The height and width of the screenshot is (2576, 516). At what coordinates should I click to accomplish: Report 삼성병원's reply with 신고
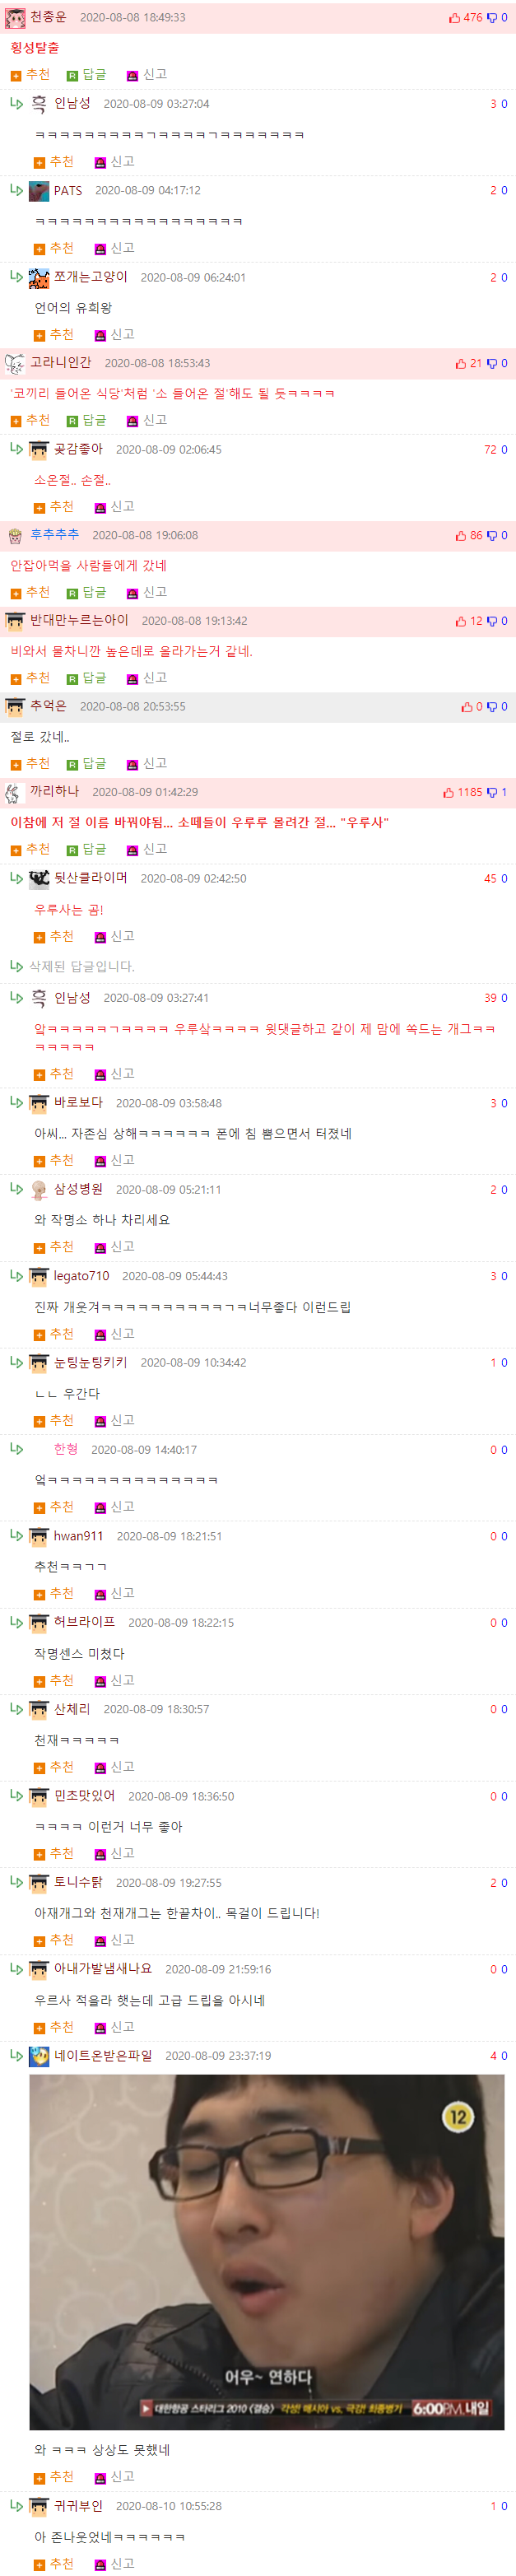click(x=115, y=1248)
